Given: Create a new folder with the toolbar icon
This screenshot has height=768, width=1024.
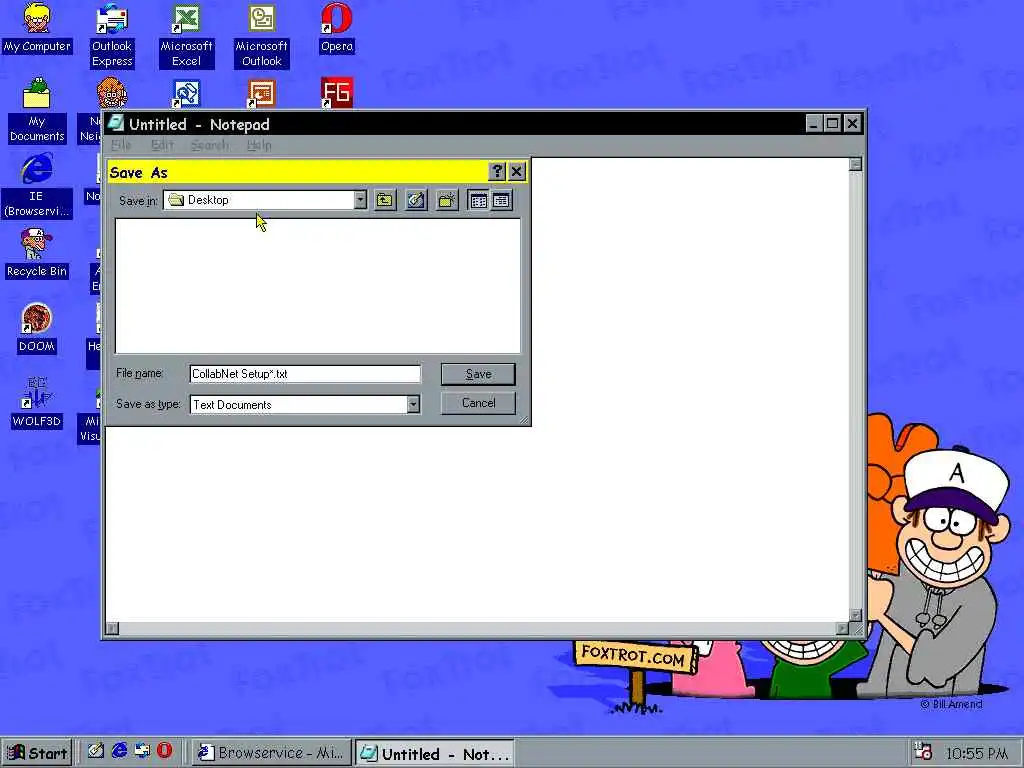Looking at the screenshot, I should [x=447, y=200].
